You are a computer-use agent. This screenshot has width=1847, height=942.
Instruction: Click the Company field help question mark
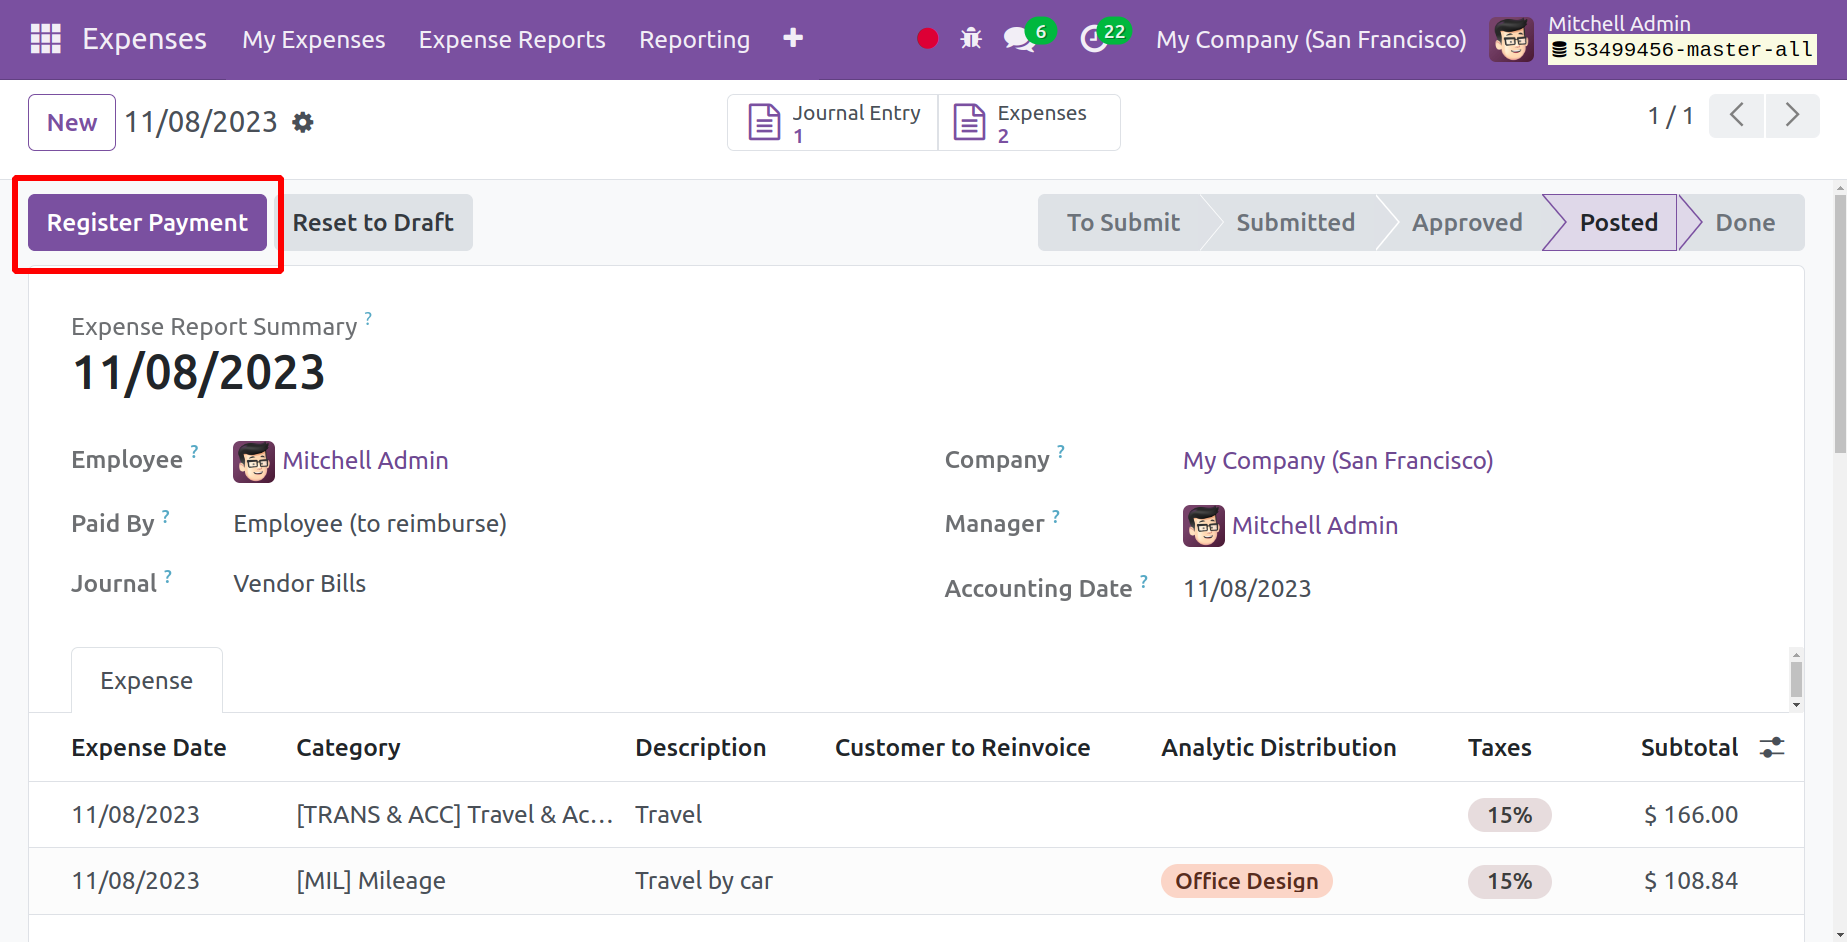[1061, 451]
